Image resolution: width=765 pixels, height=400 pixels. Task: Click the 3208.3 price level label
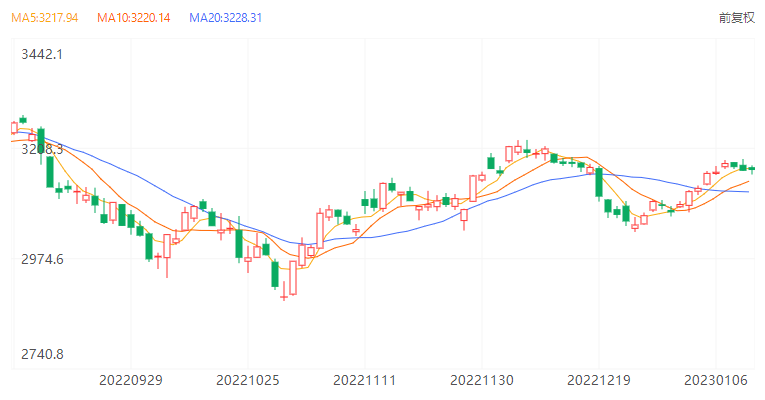[42, 149]
